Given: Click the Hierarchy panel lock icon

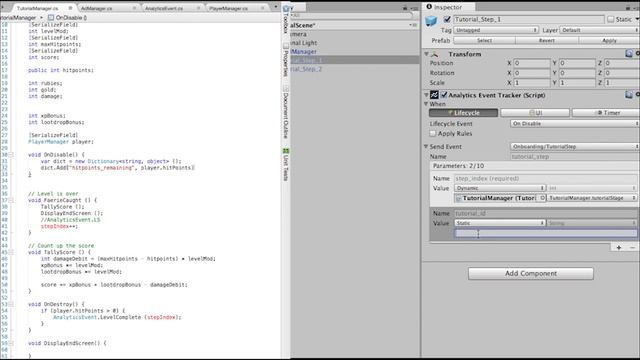Looking at the screenshot, I should [405, 8].
